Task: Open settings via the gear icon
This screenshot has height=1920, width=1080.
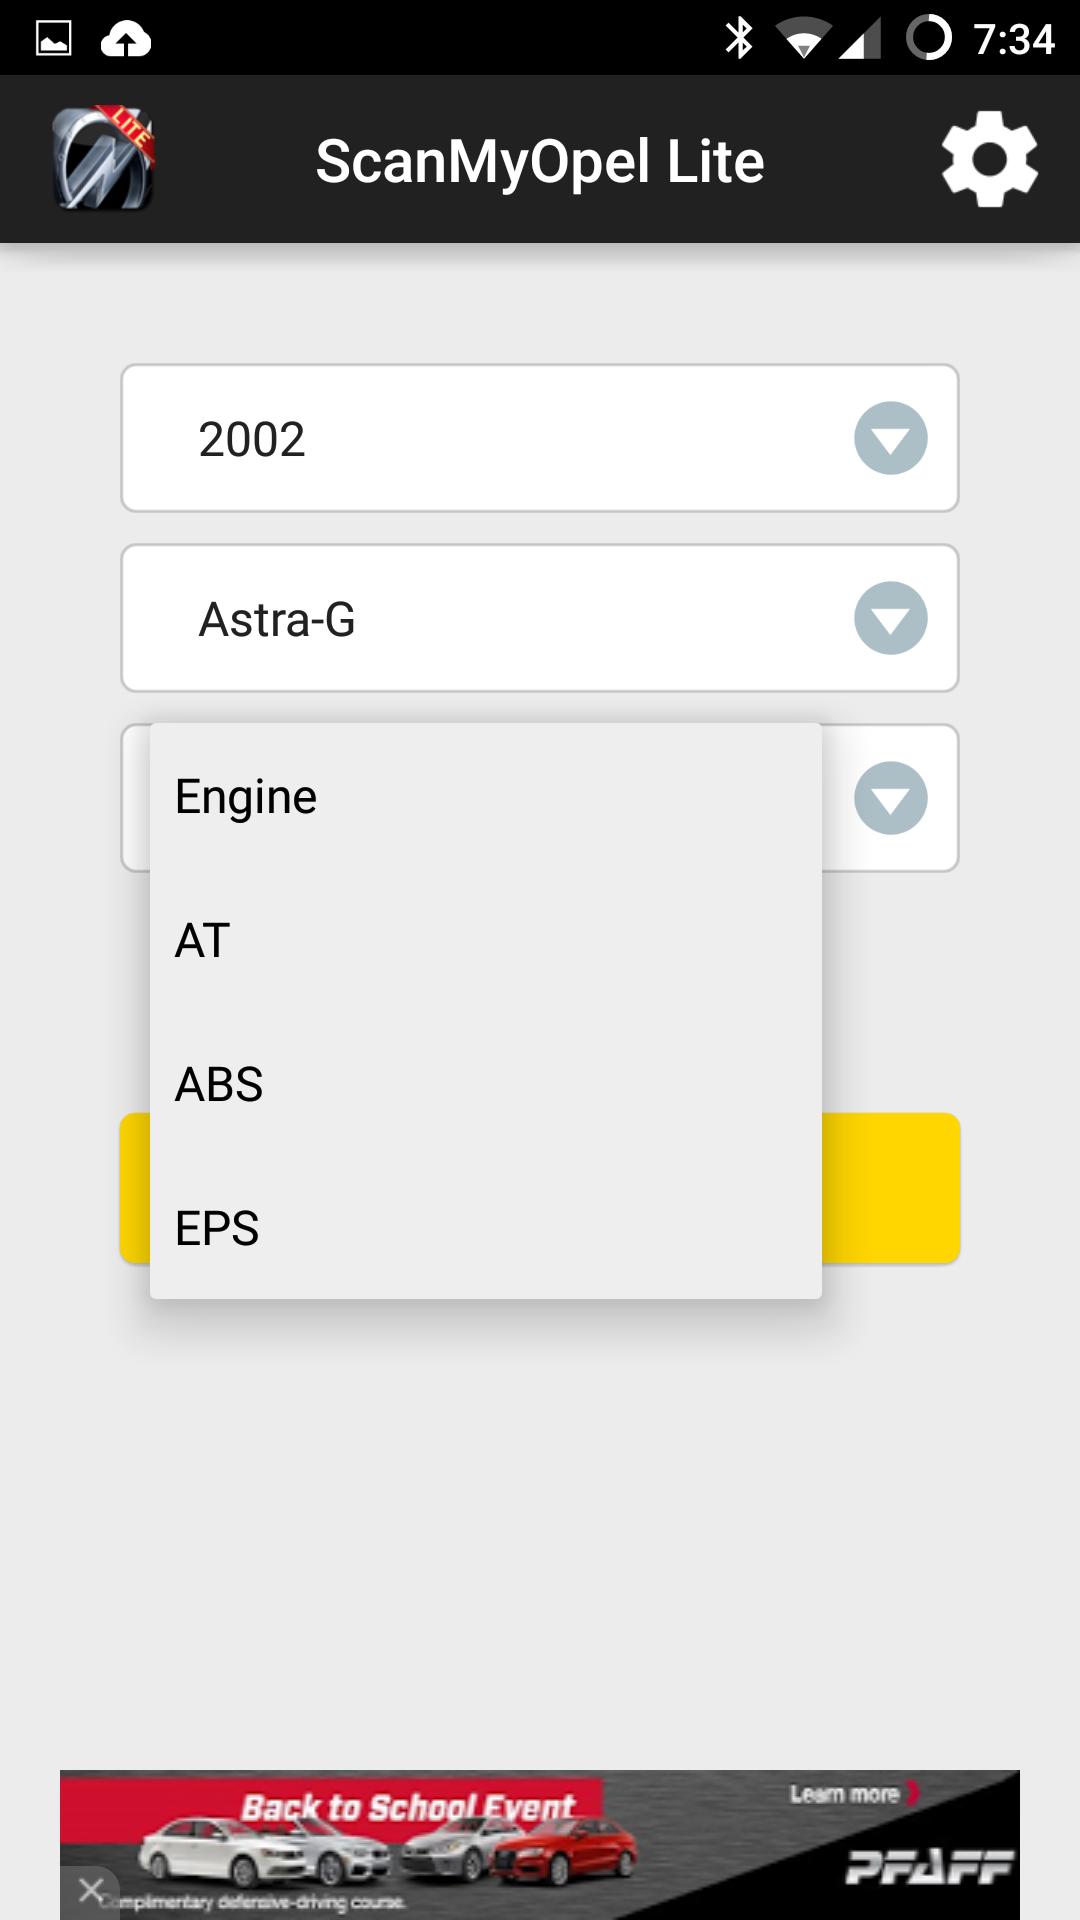Action: [989, 159]
